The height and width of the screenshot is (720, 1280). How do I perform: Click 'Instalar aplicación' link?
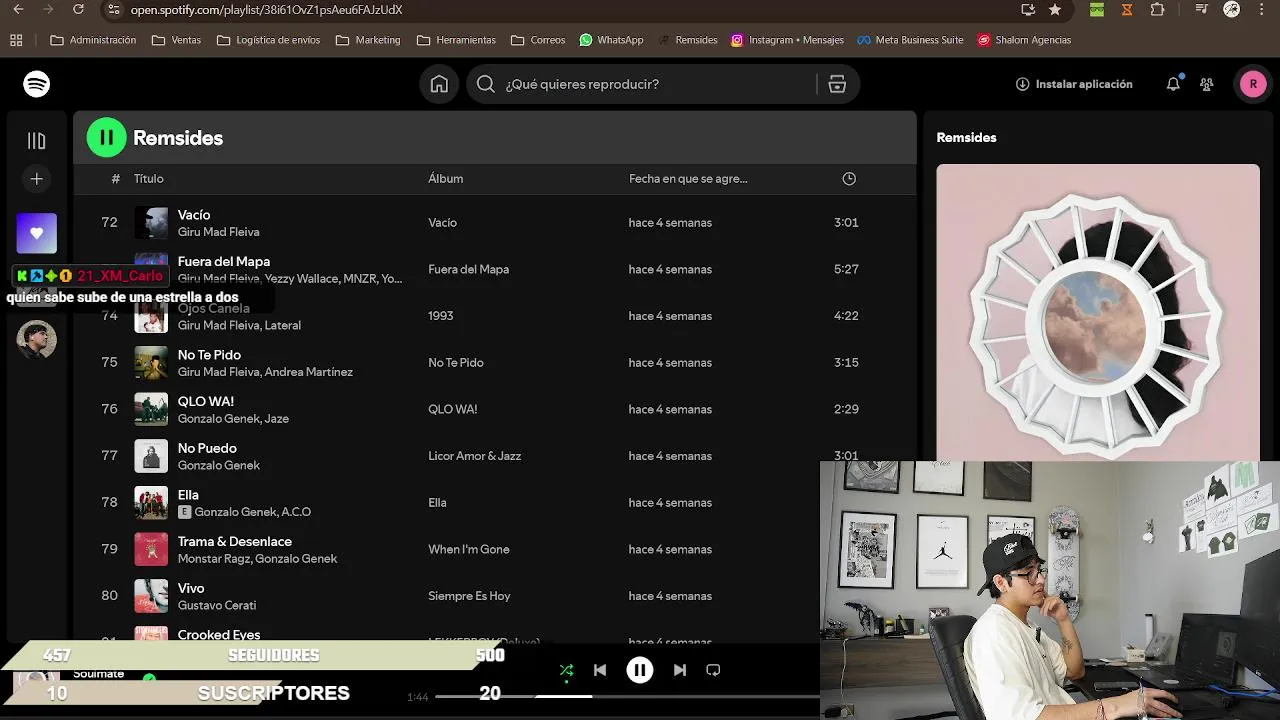1074,84
